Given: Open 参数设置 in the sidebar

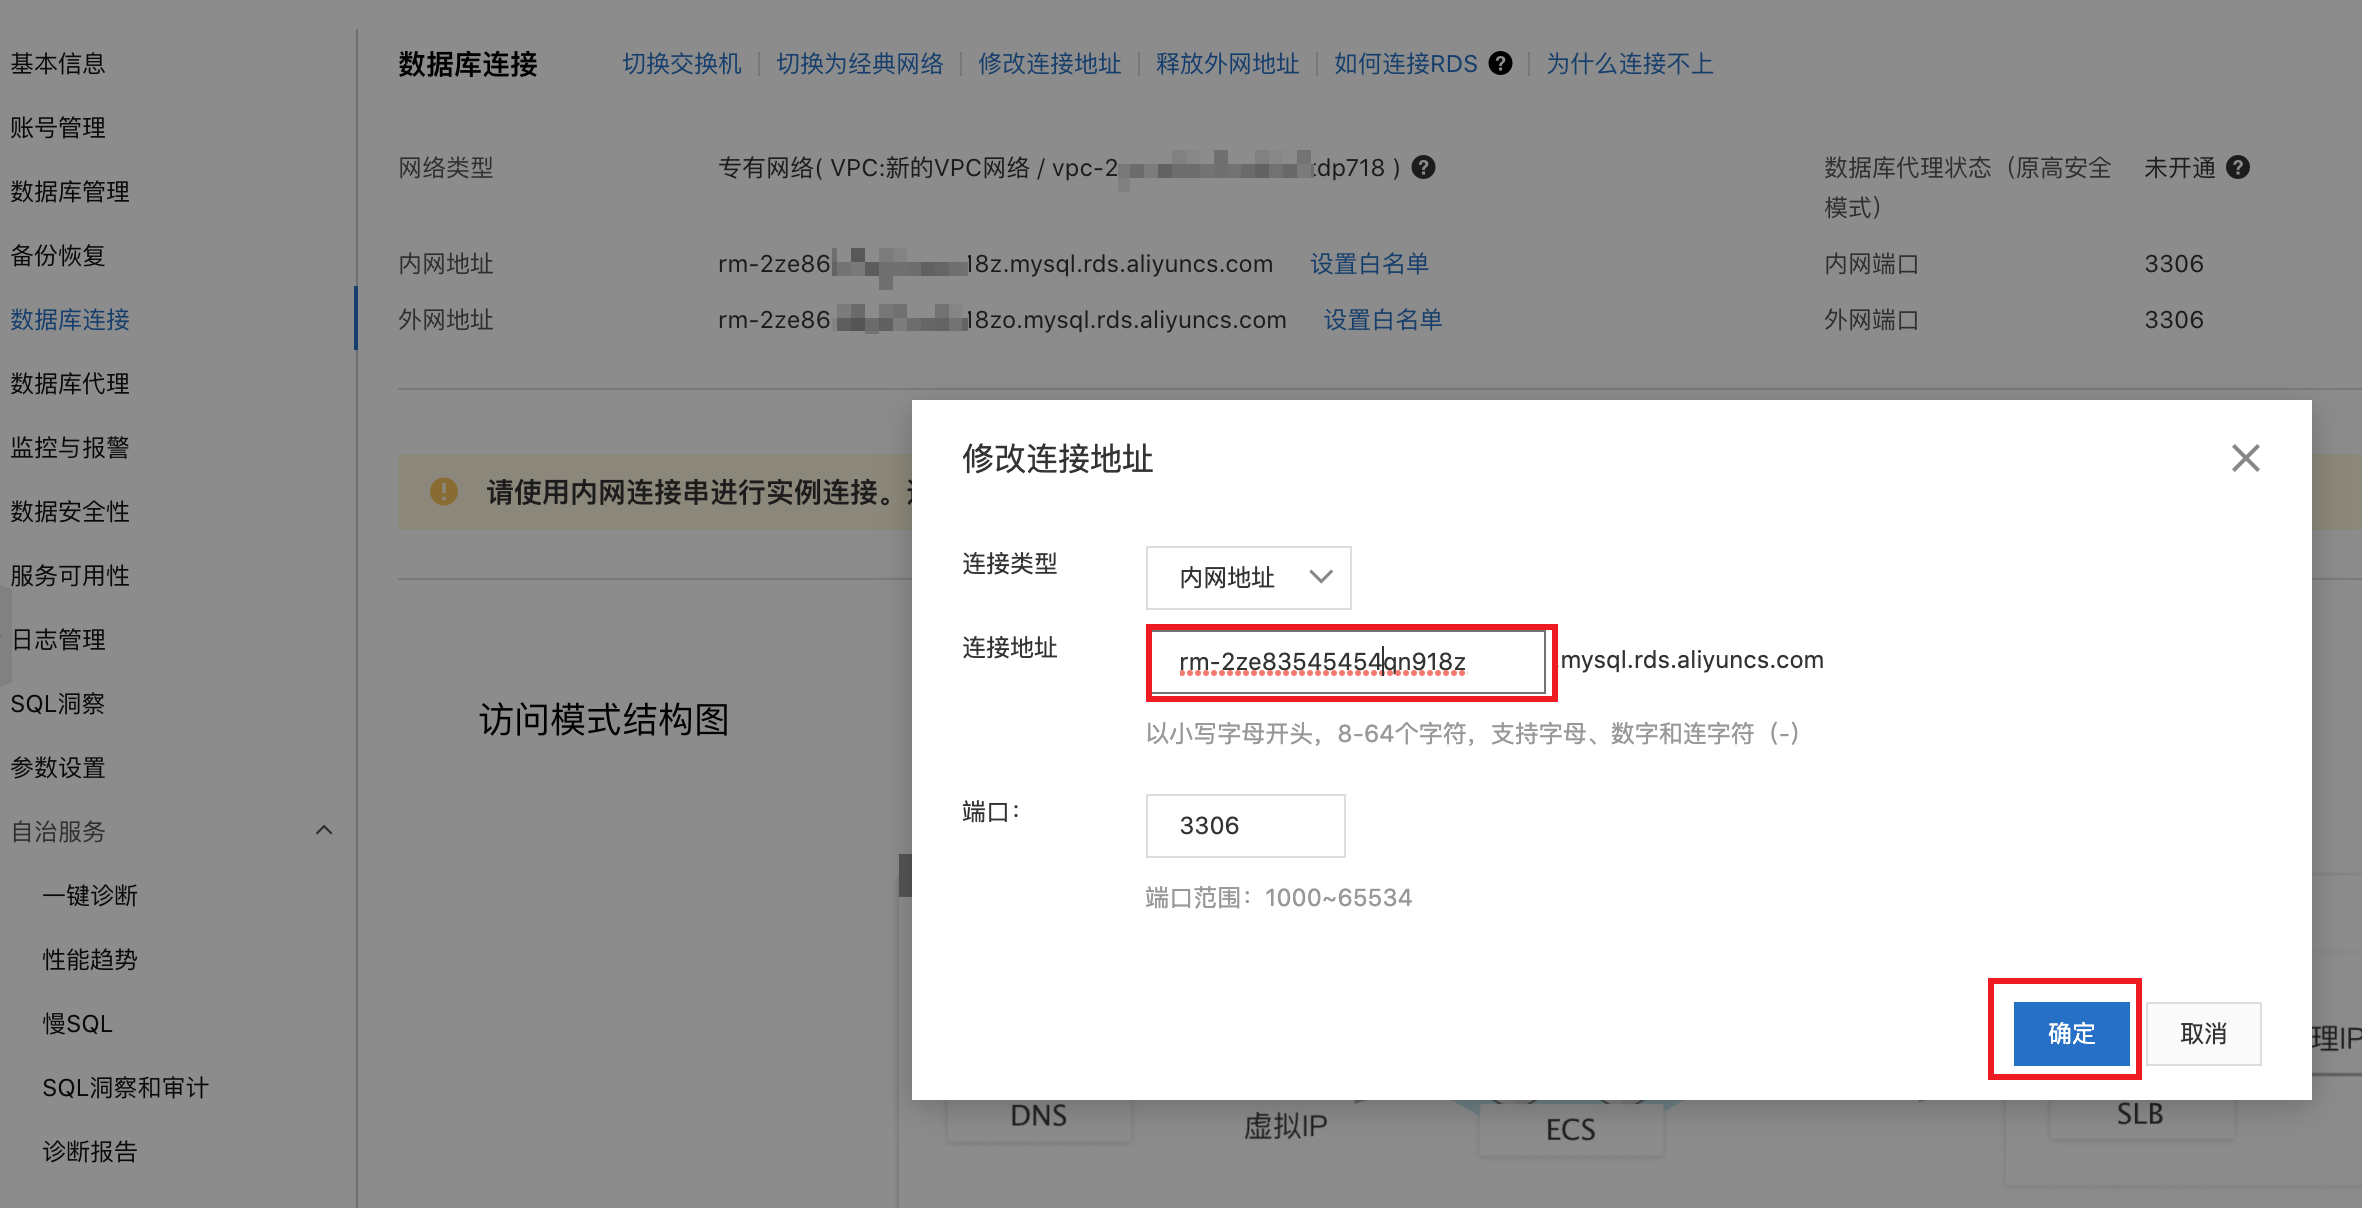Looking at the screenshot, I should pyautogui.click(x=58, y=767).
